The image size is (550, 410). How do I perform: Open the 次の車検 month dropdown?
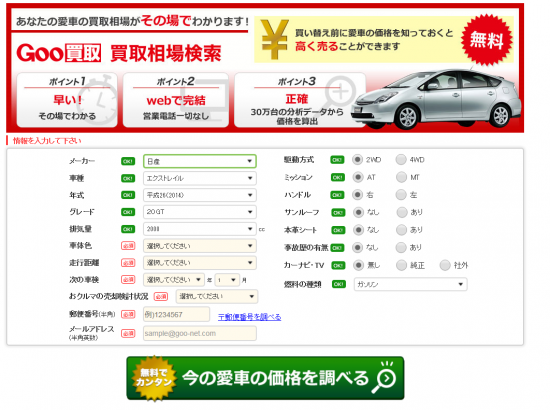point(227,280)
